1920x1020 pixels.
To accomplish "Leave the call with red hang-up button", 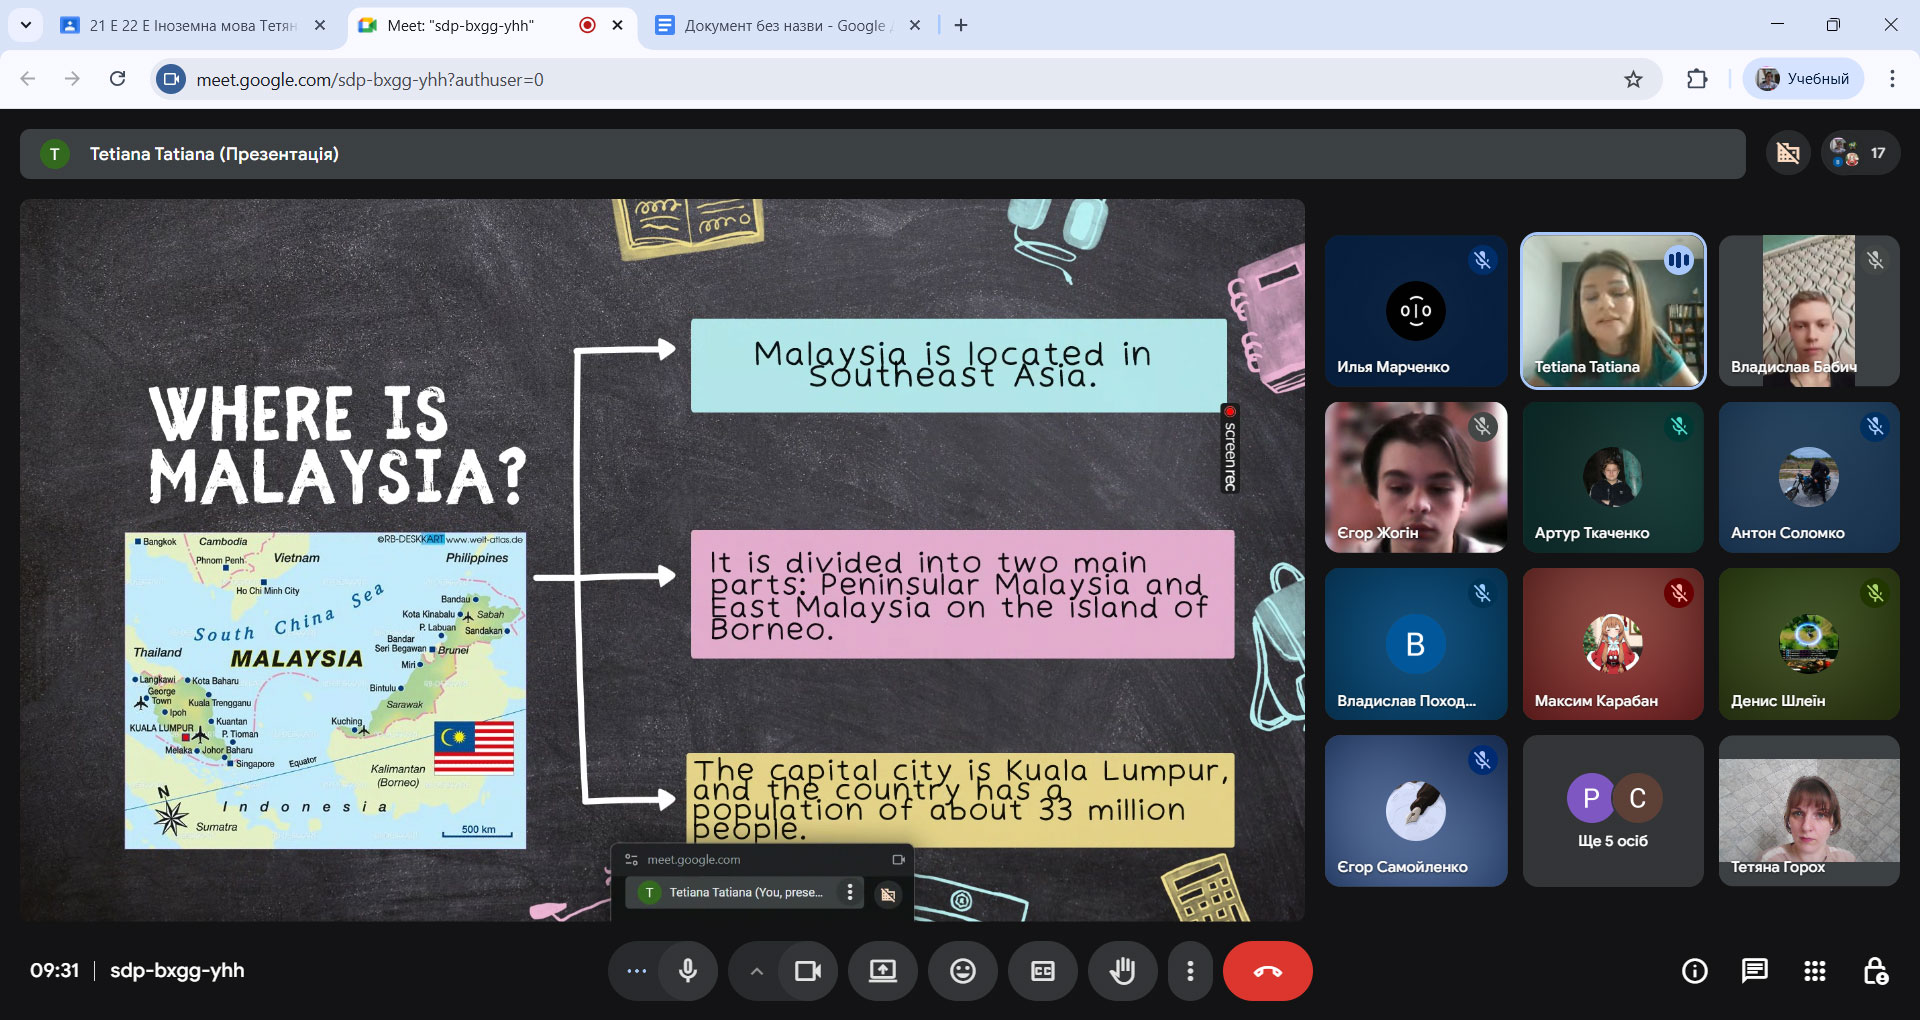I will pos(1267,971).
